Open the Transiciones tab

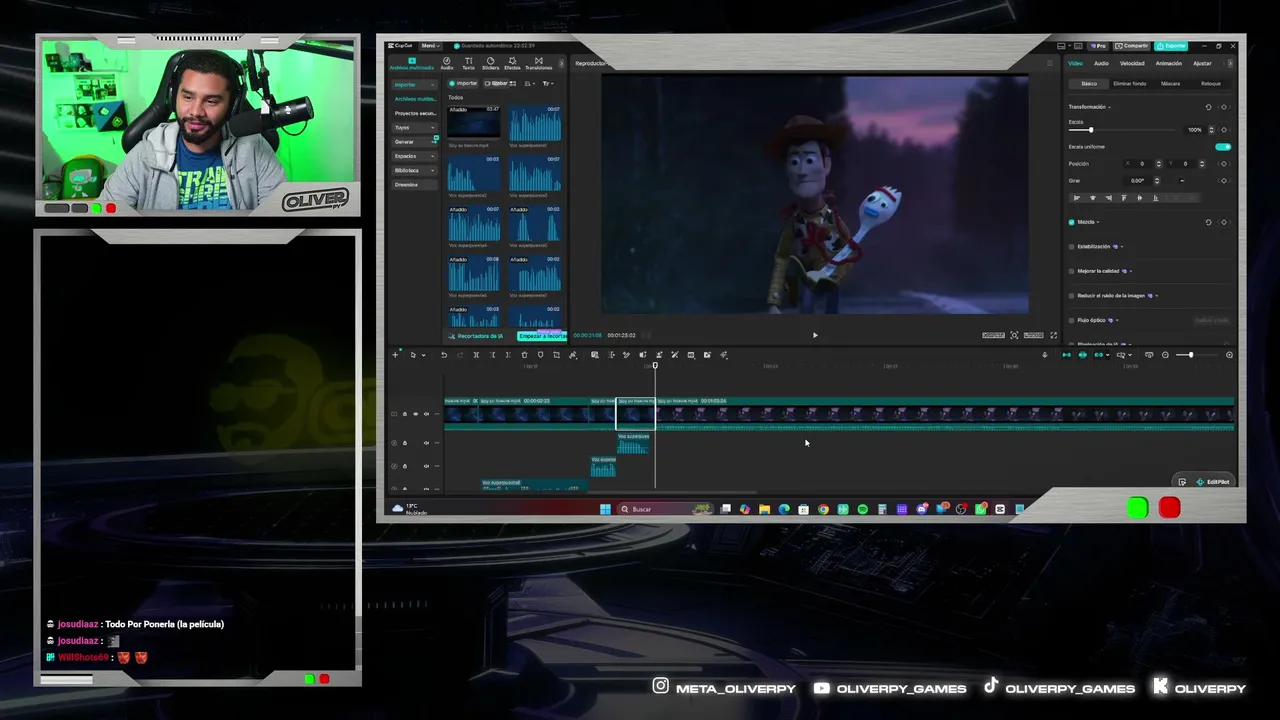tap(538, 64)
